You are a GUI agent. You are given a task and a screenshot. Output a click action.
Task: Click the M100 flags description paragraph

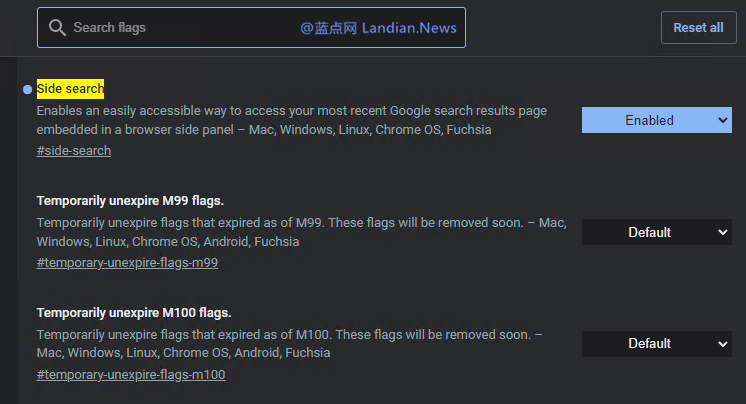(290, 343)
